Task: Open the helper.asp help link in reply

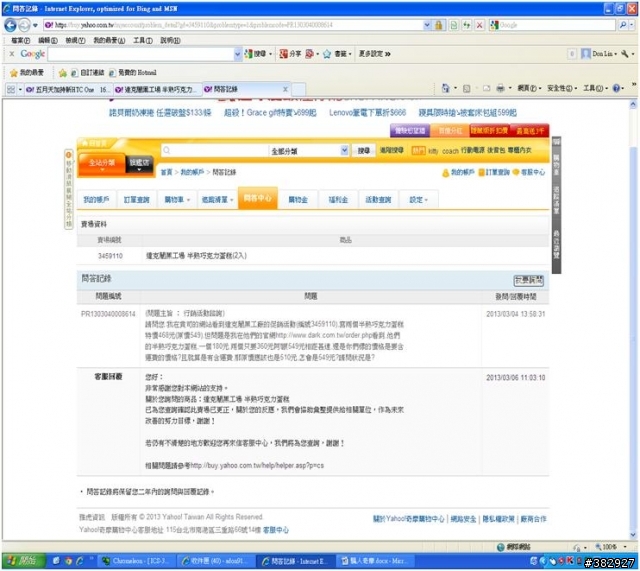Action: click(x=257, y=466)
